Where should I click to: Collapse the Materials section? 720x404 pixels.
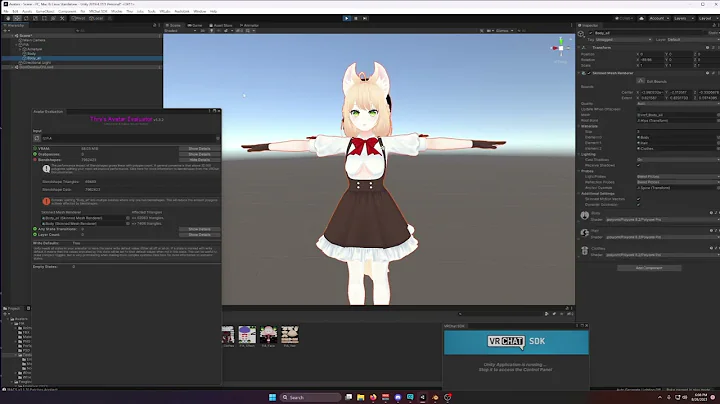(579, 126)
